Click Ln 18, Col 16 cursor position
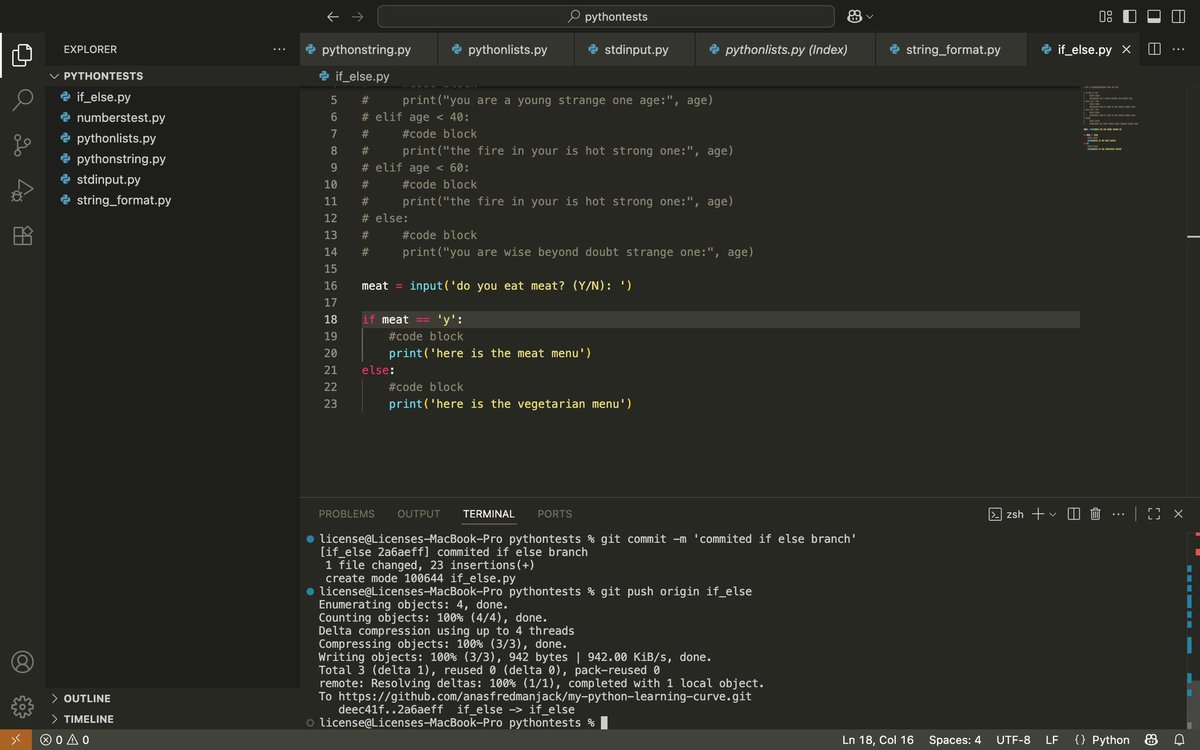Viewport: 1200px width, 750px height. [878, 740]
